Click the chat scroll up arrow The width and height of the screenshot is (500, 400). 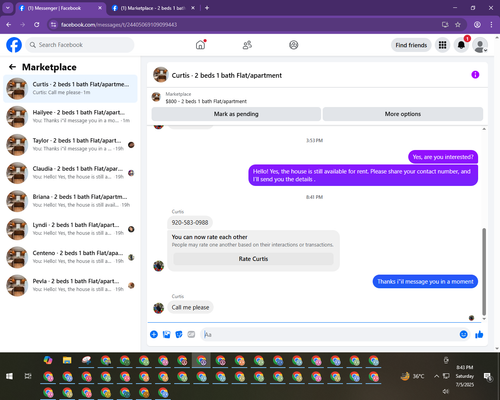coord(484,129)
